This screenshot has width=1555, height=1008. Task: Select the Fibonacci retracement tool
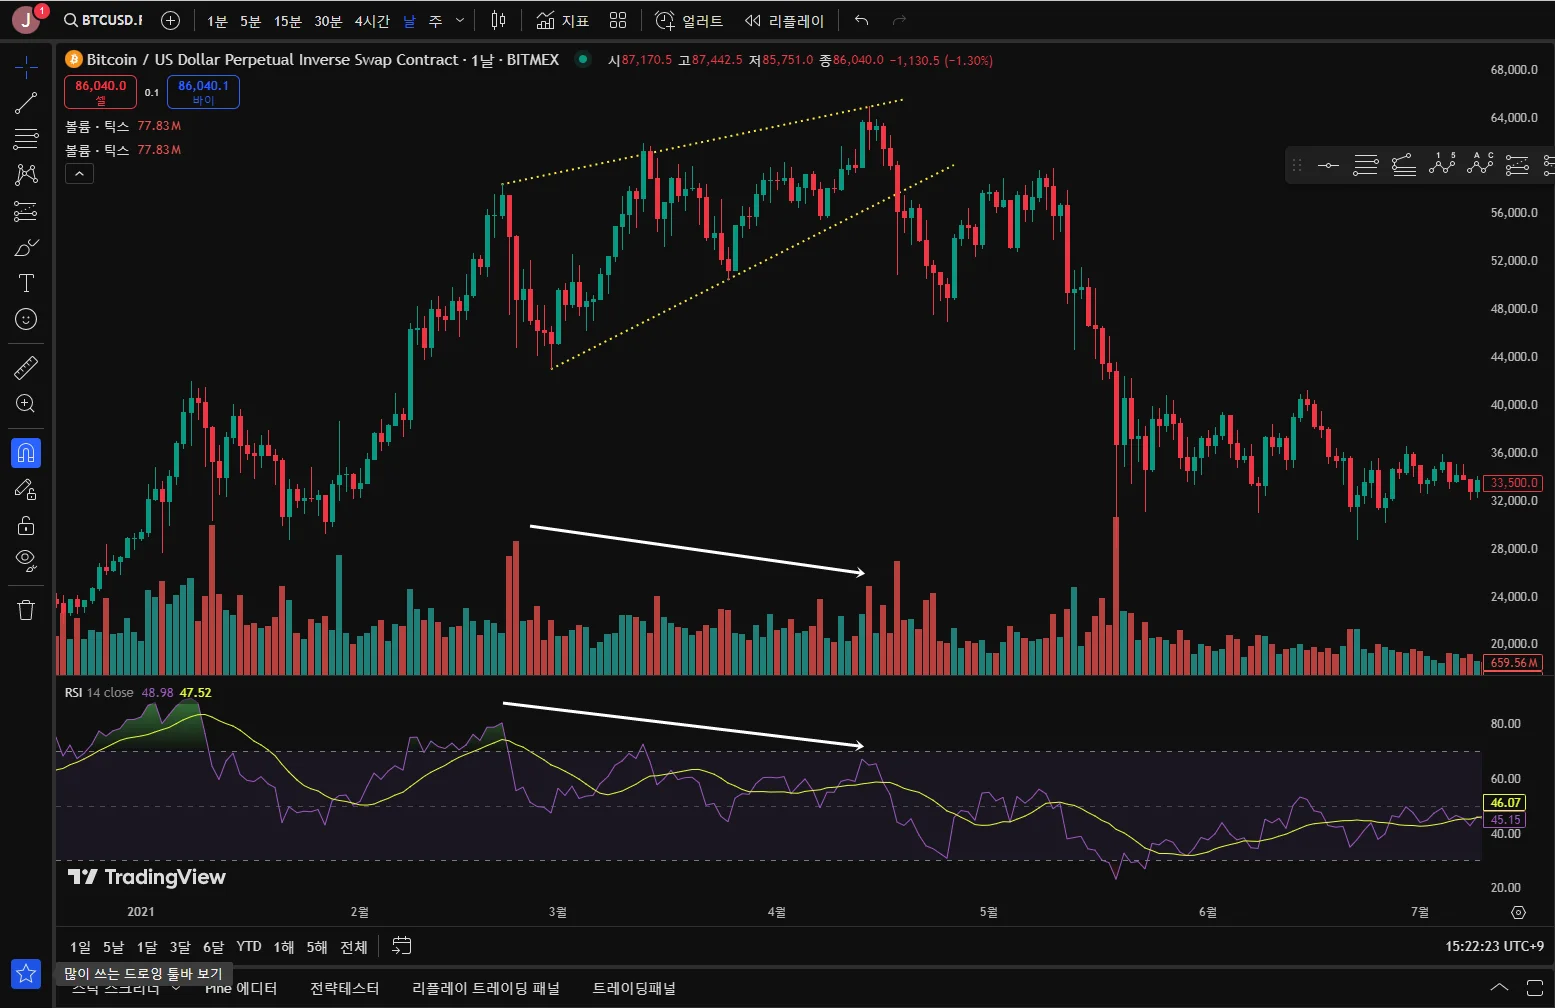(26, 138)
